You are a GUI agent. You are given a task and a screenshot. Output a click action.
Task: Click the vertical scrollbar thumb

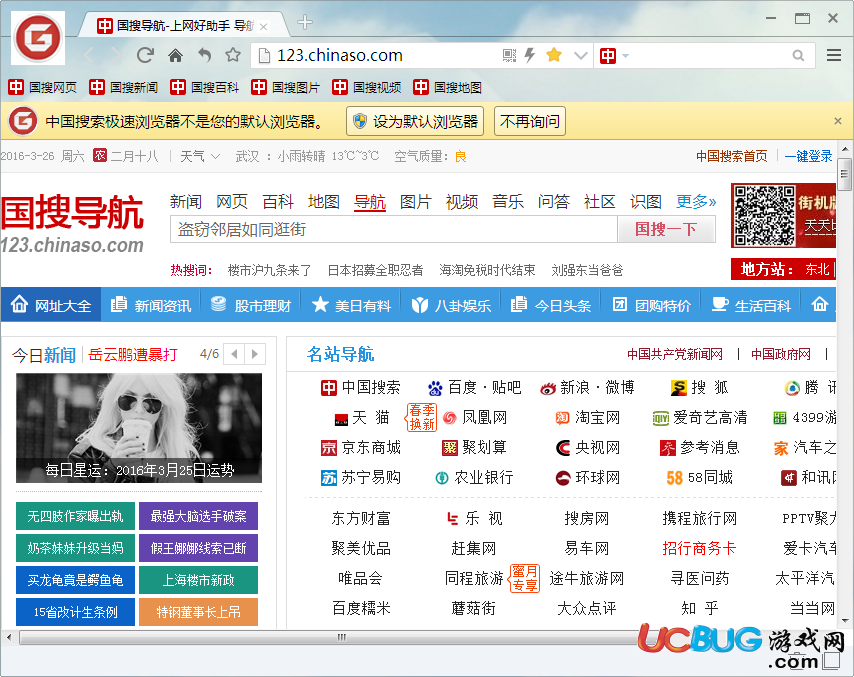844,174
